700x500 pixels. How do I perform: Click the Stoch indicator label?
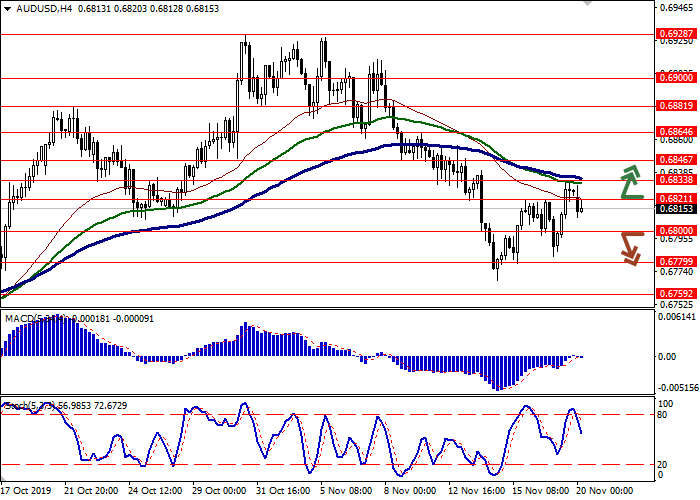pyautogui.click(x=16, y=405)
